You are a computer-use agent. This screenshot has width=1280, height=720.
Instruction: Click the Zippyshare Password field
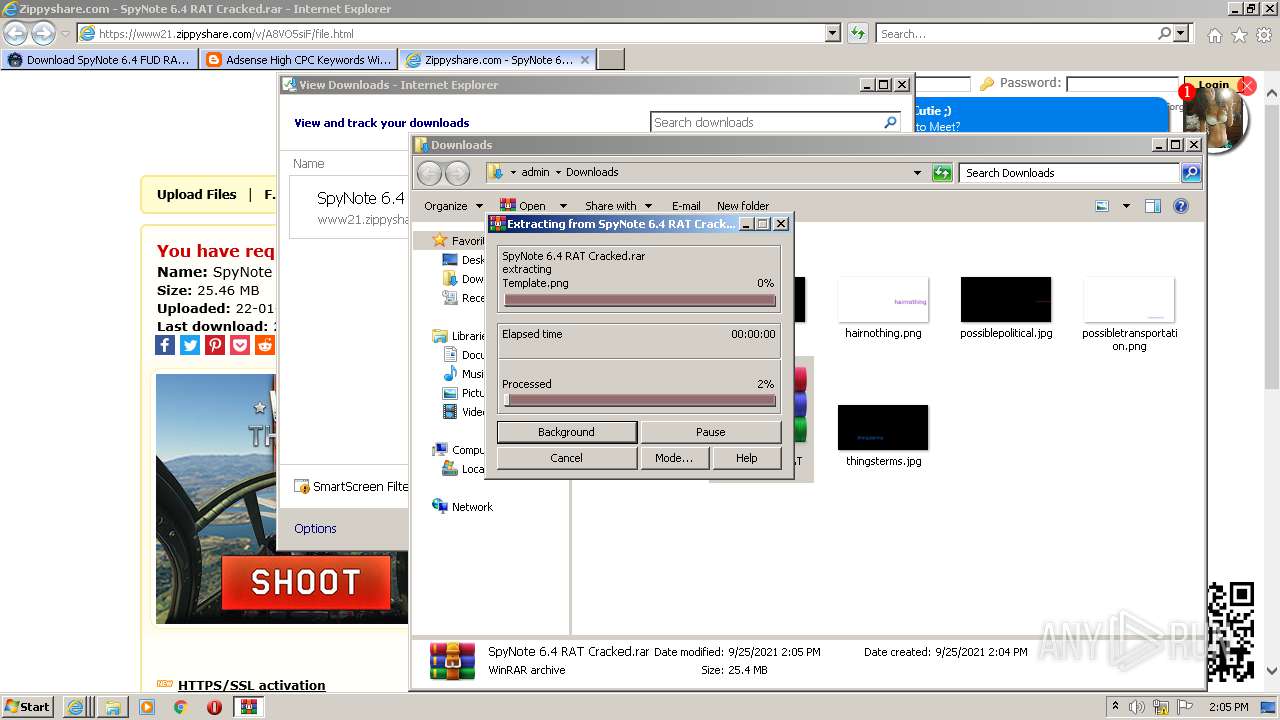pos(1123,84)
